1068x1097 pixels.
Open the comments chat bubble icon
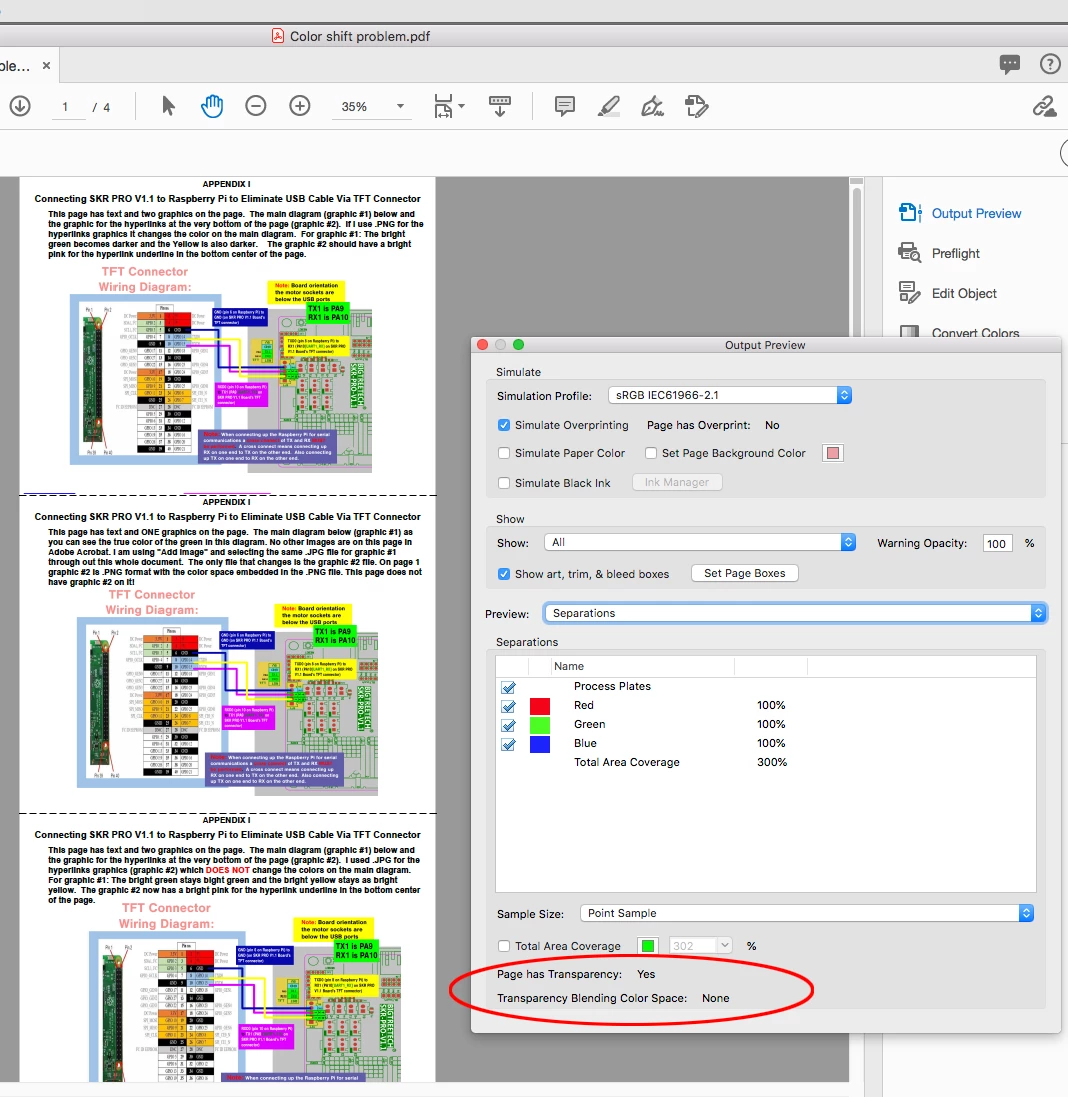click(1010, 64)
